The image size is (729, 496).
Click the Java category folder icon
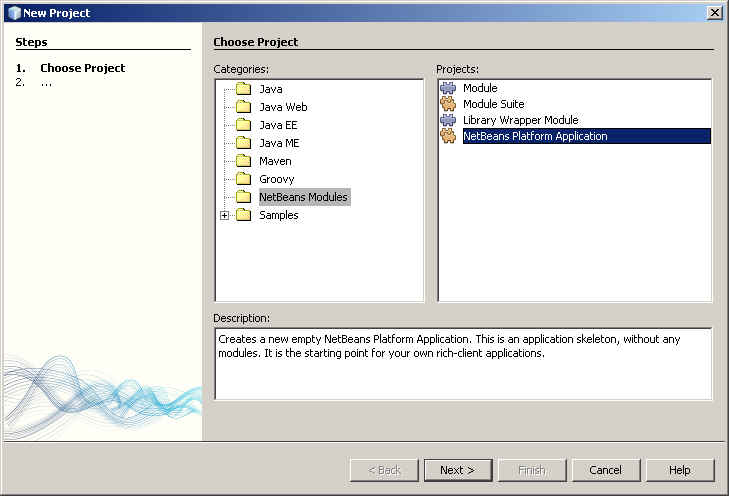(x=244, y=89)
